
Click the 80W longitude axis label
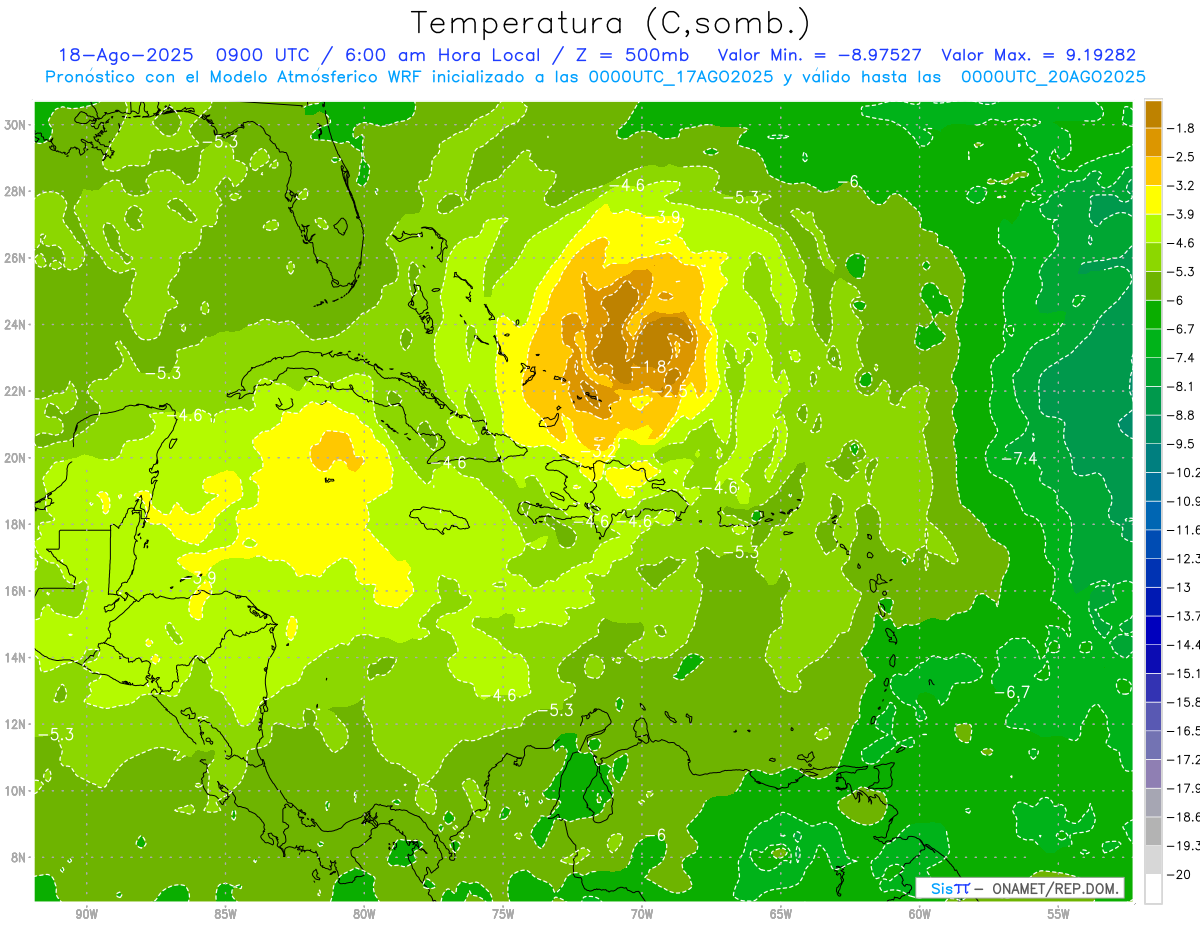coord(364,914)
